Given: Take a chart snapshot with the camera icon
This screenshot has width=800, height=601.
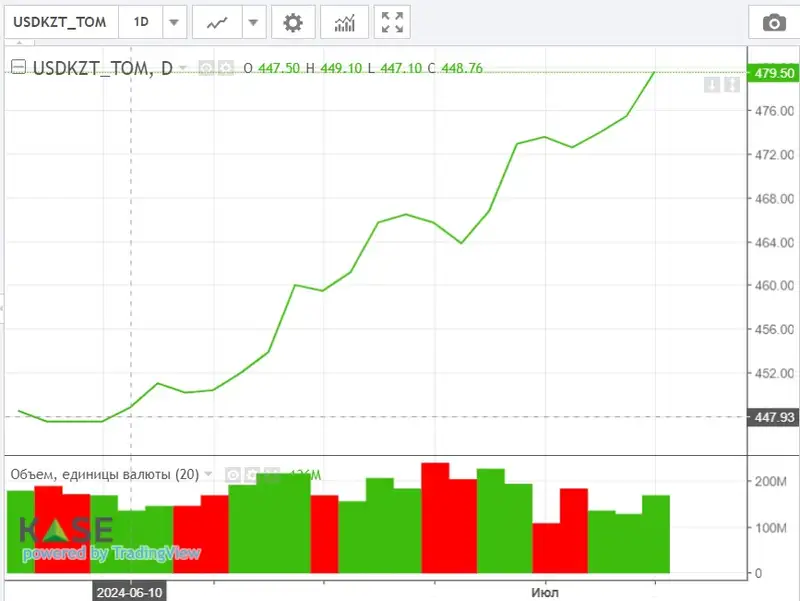Looking at the screenshot, I should click(773, 22).
